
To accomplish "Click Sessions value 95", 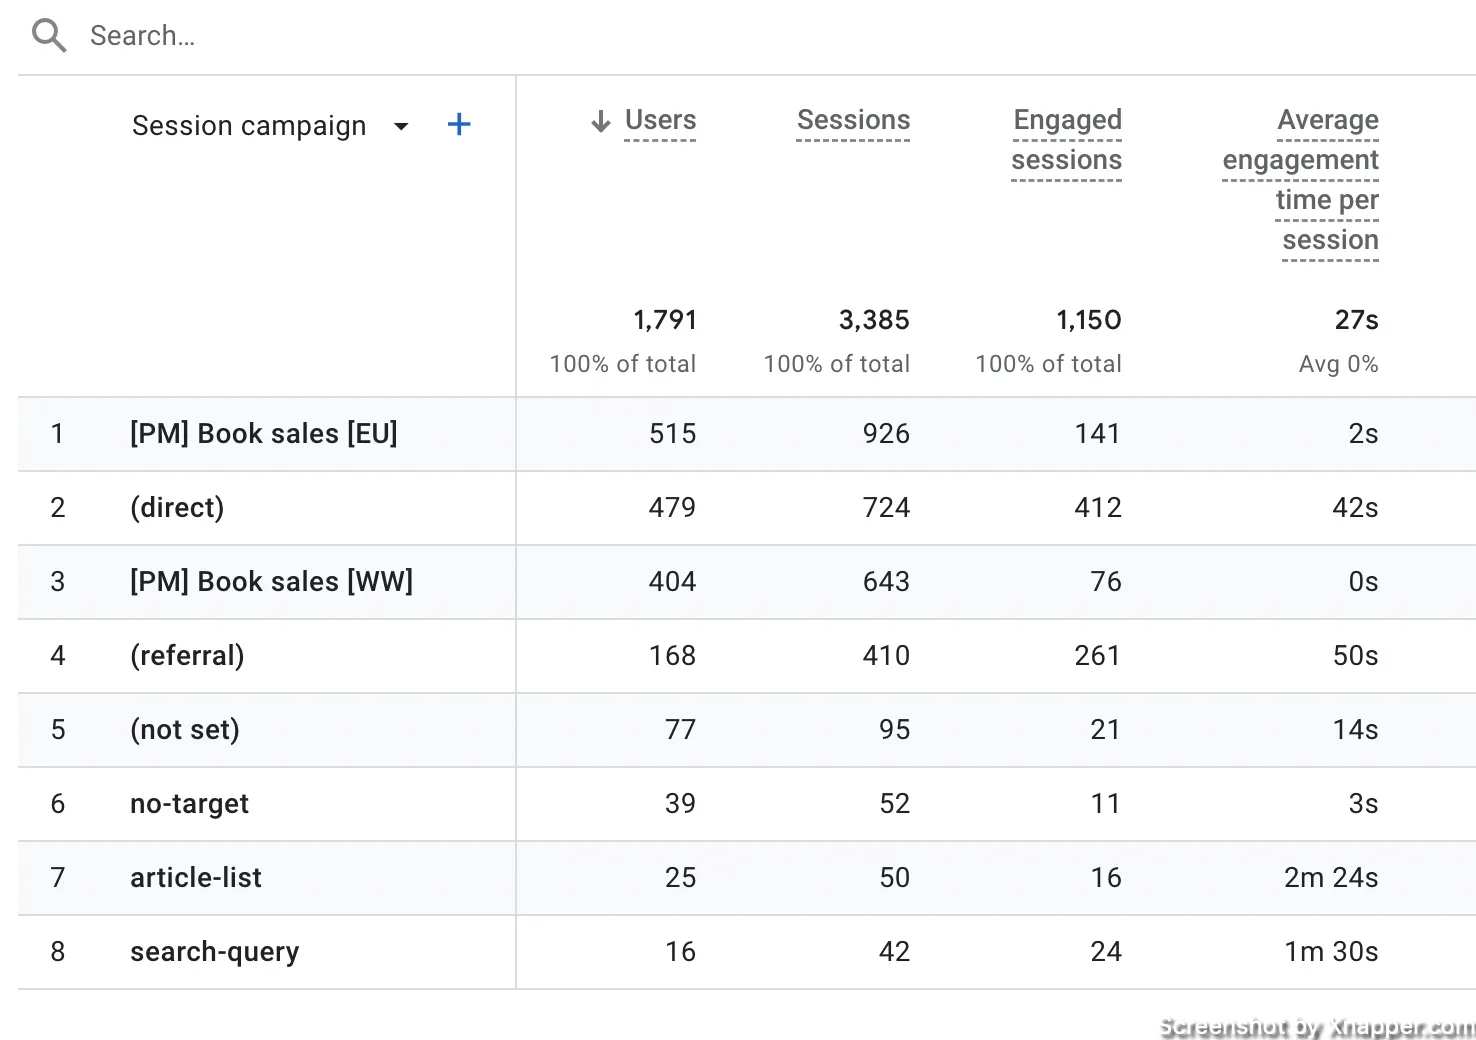I will 895,730.
